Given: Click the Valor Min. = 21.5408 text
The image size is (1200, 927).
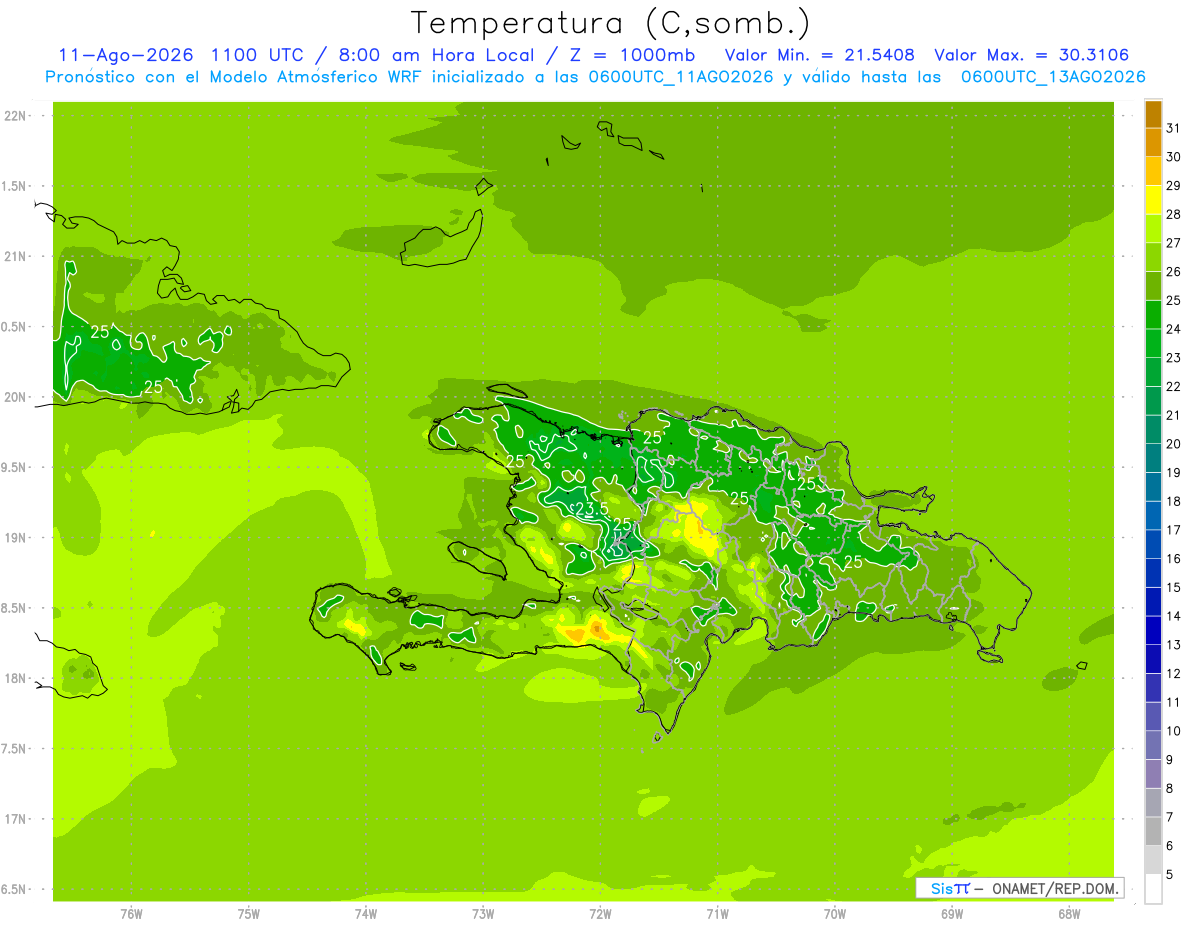Looking at the screenshot, I should point(819,55).
